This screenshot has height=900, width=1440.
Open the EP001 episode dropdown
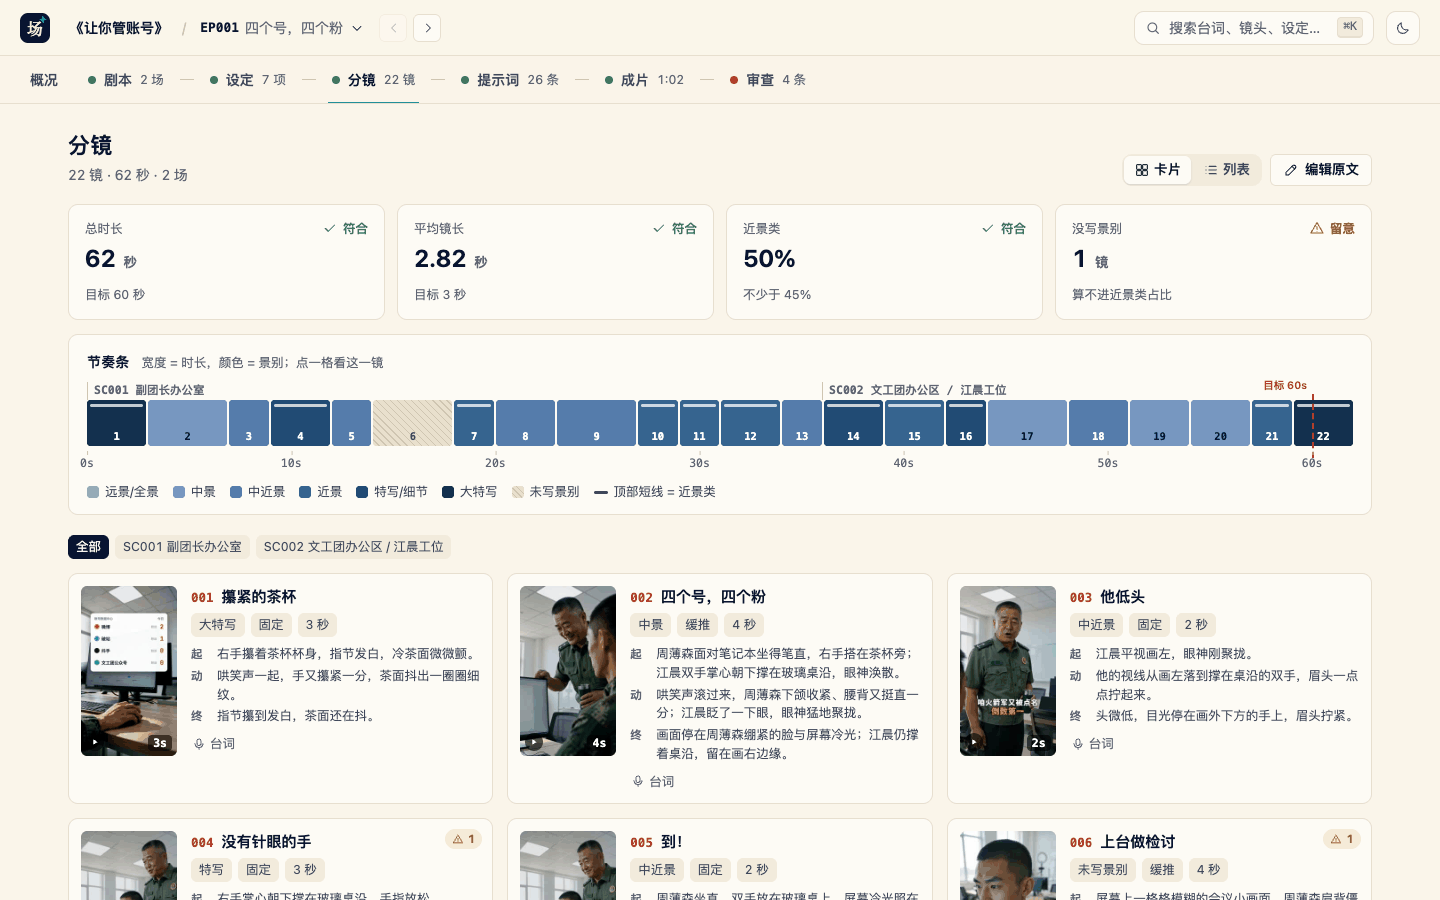(281, 28)
